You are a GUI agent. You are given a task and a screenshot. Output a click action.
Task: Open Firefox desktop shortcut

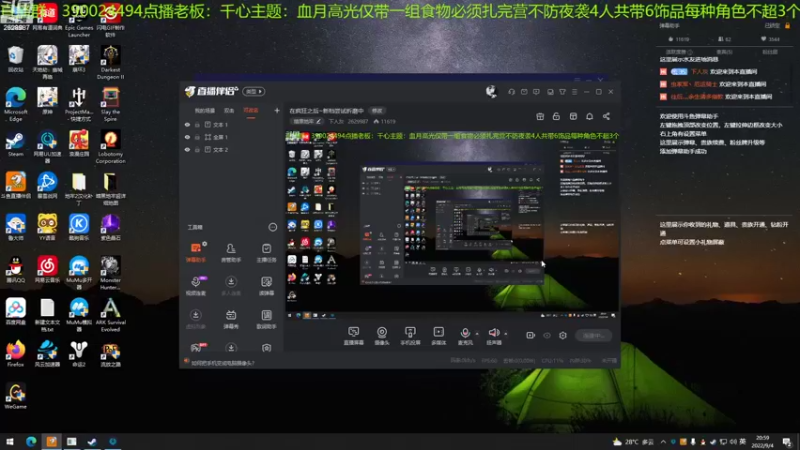(x=15, y=354)
